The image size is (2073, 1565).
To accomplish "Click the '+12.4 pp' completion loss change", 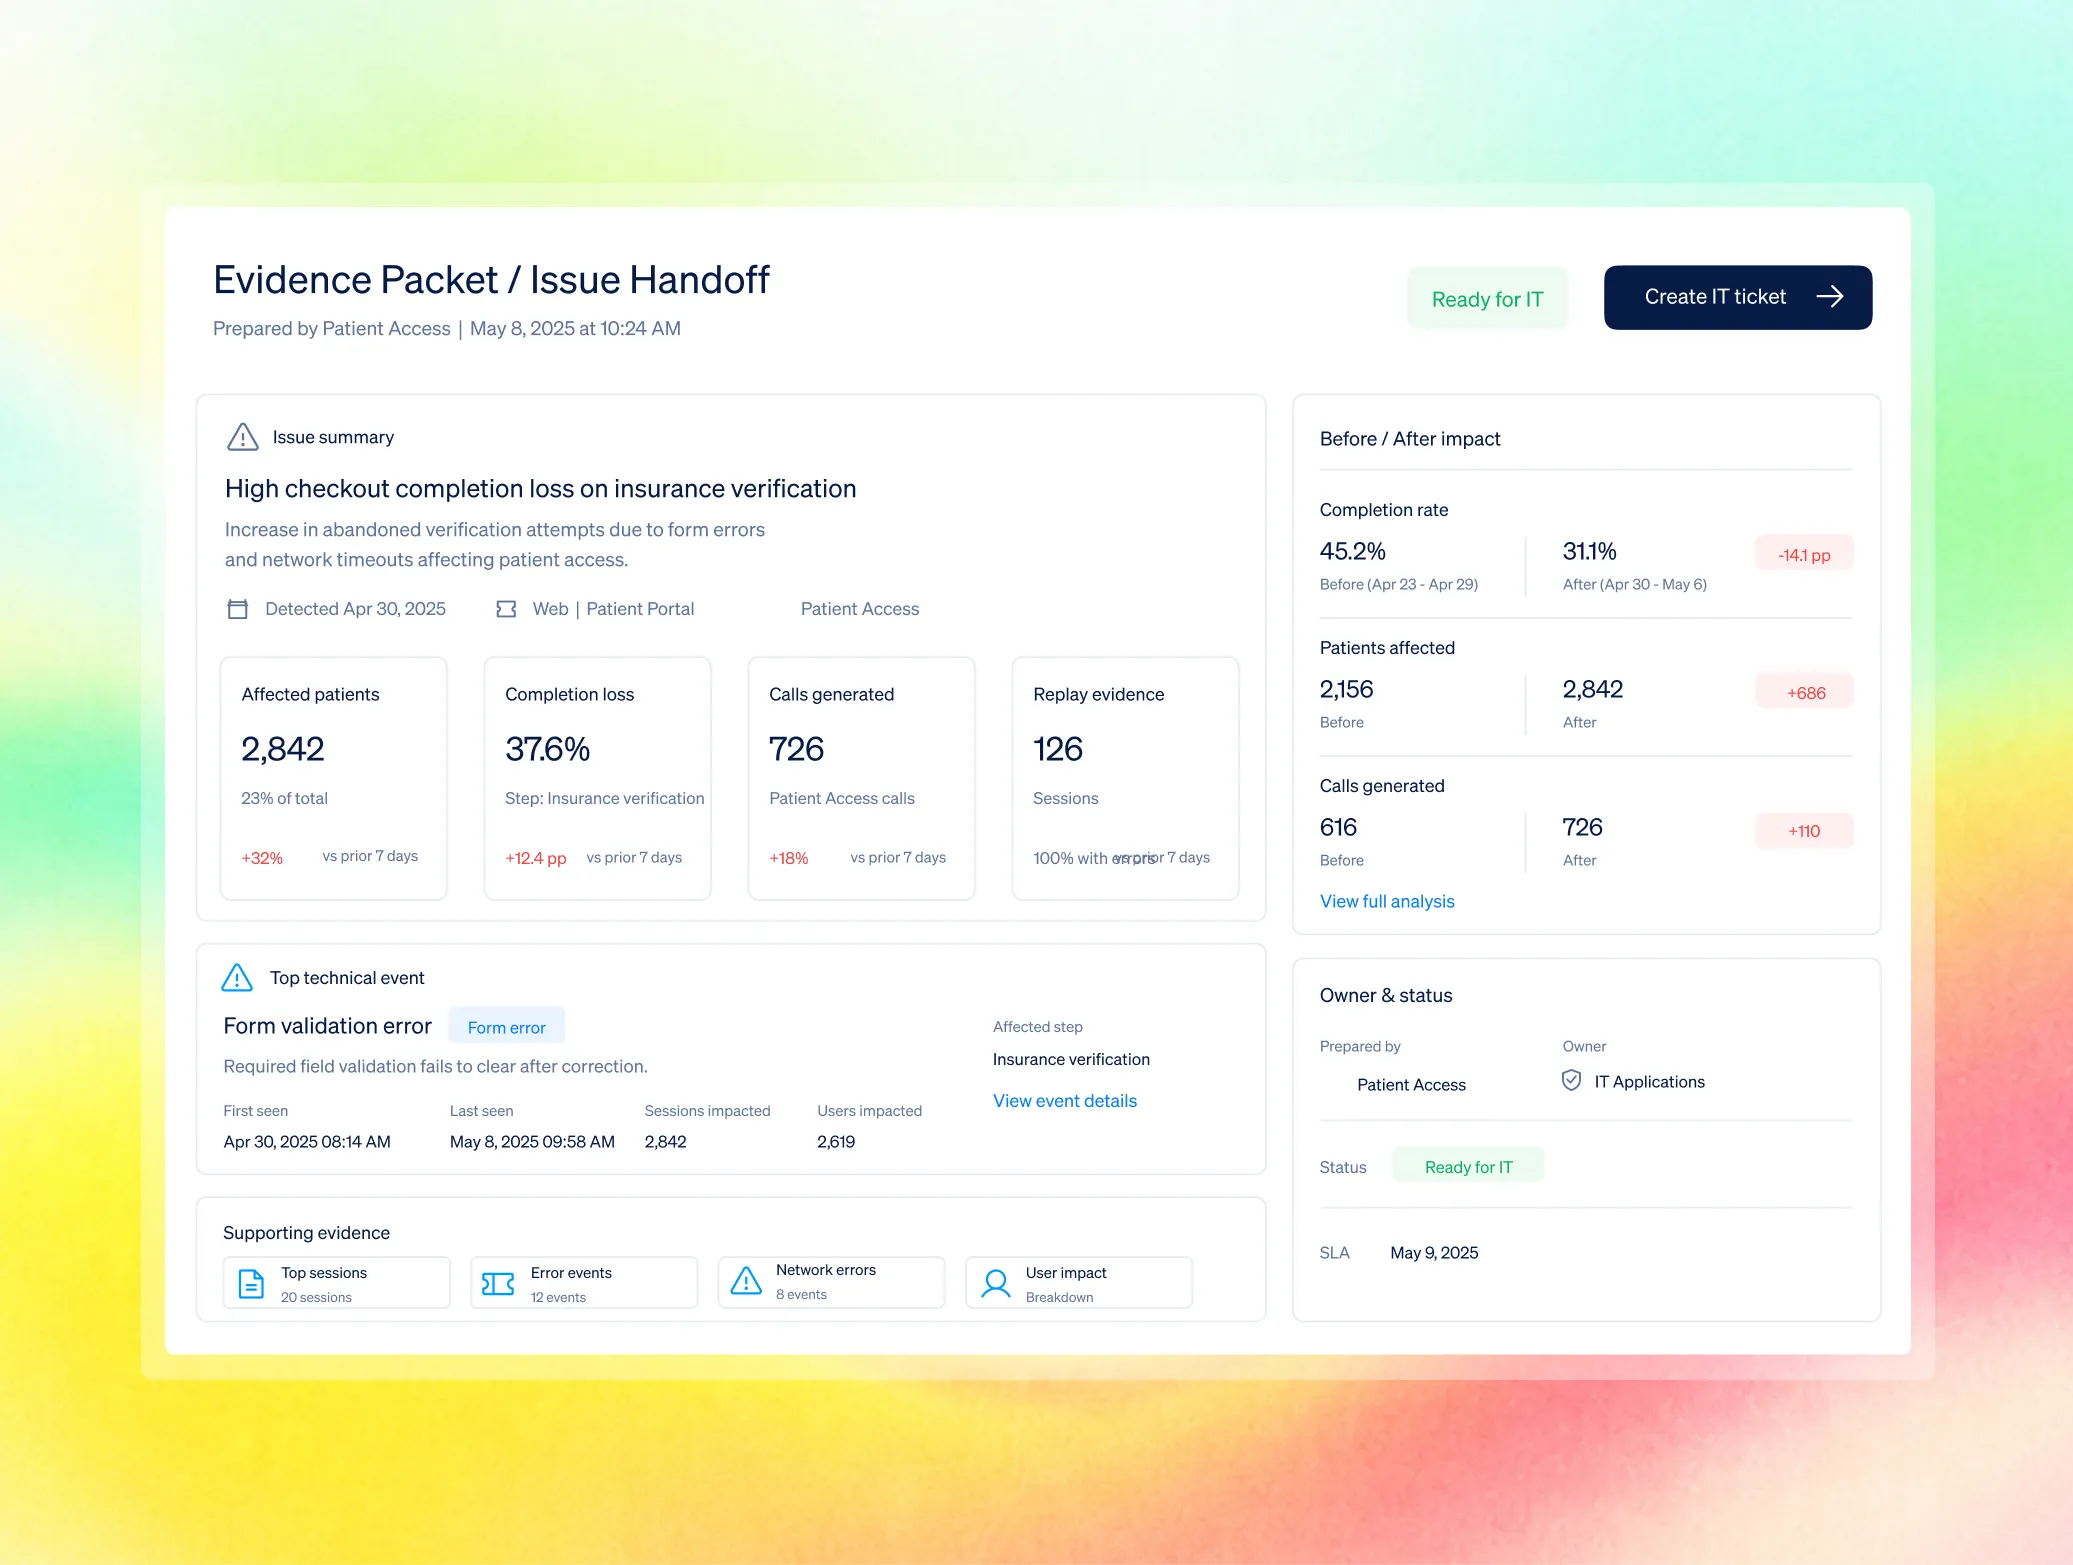I will pyautogui.click(x=536, y=859).
